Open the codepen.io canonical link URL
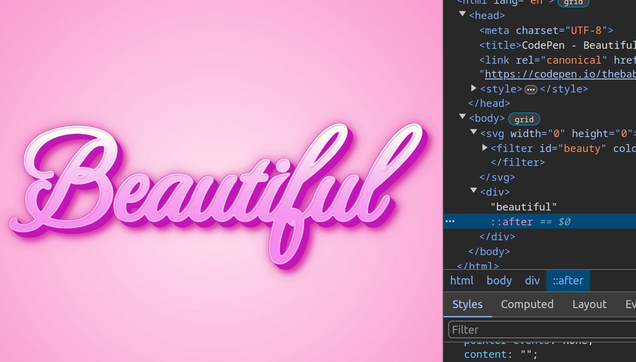Screen dimensions: 636x362 click(560, 74)
